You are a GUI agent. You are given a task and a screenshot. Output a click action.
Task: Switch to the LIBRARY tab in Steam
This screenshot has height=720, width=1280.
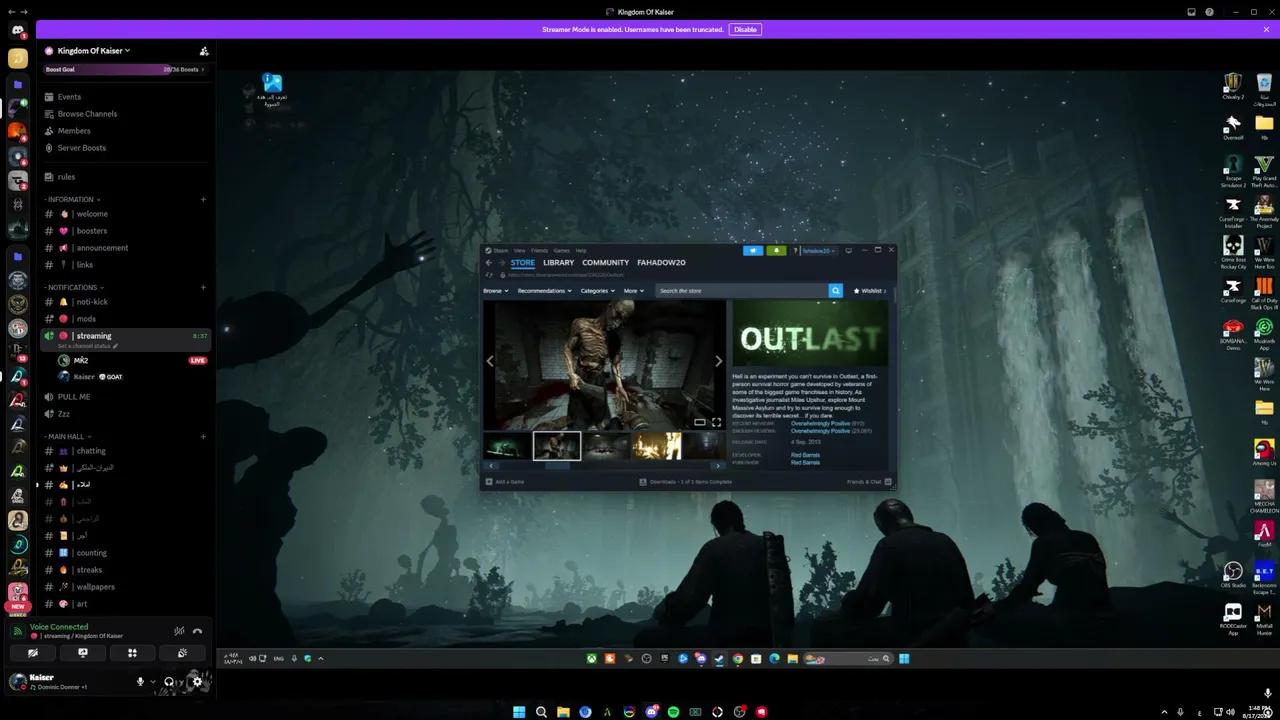click(559, 263)
